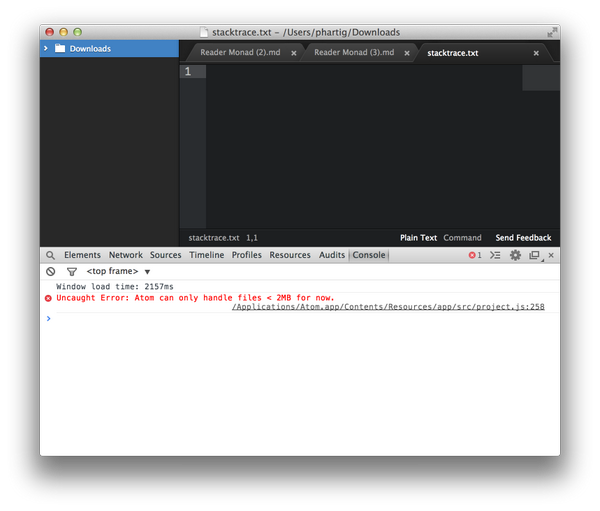The width and height of the screenshot is (600, 511).
Task: Click line number 1 in the gutter
Action: point(188,72)
